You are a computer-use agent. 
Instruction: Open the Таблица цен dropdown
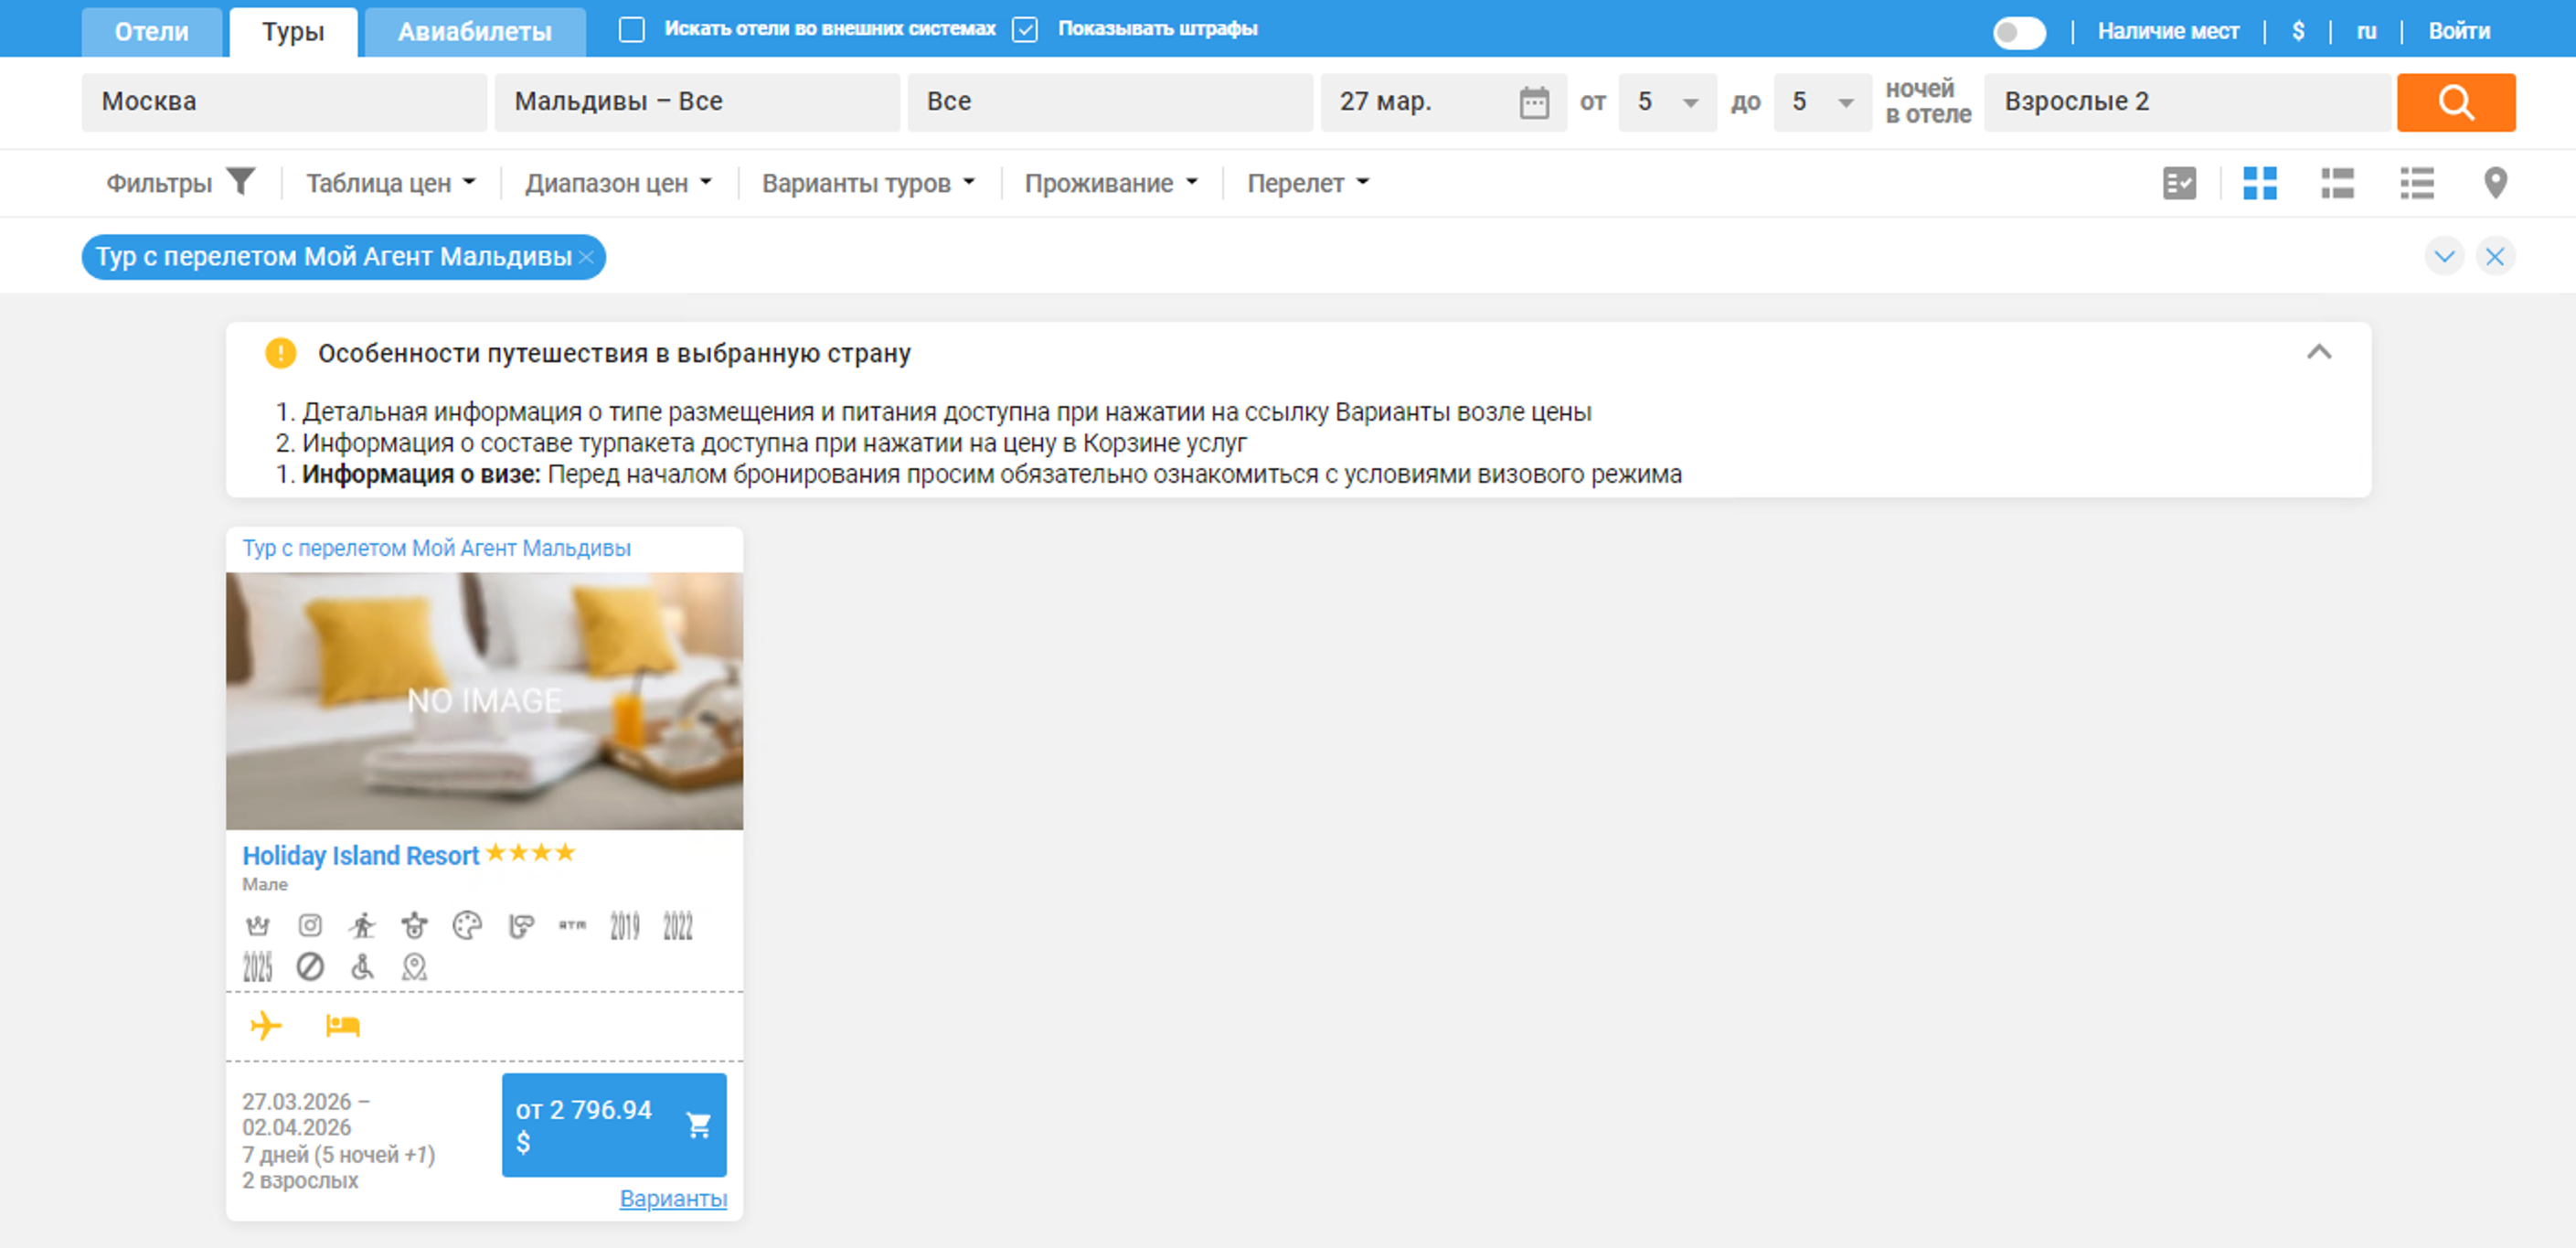pyautogui.click(x=390, y=183)
